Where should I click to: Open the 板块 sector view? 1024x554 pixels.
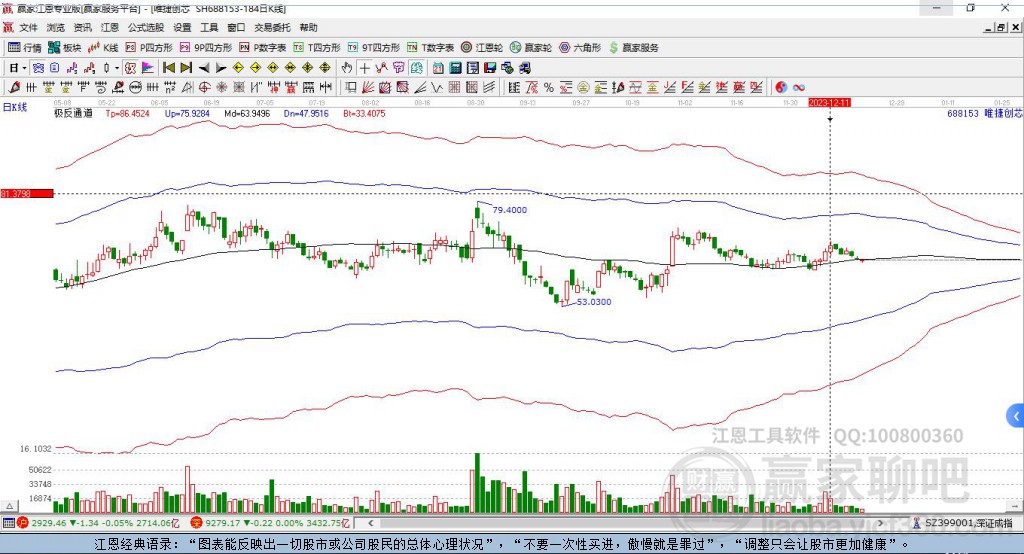coord(65,48)
